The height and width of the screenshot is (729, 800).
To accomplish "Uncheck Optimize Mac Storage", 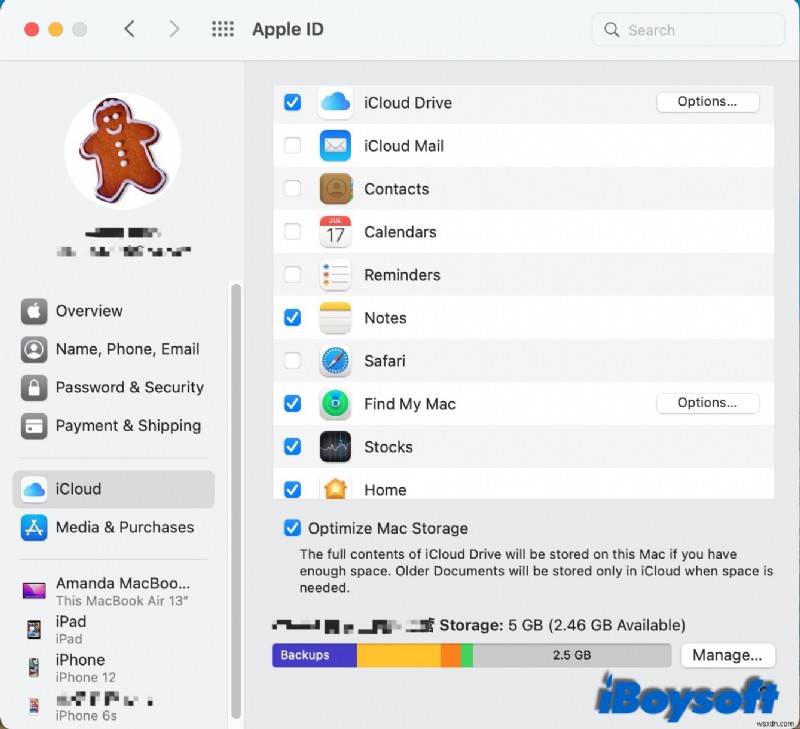I will click(292, 528).
